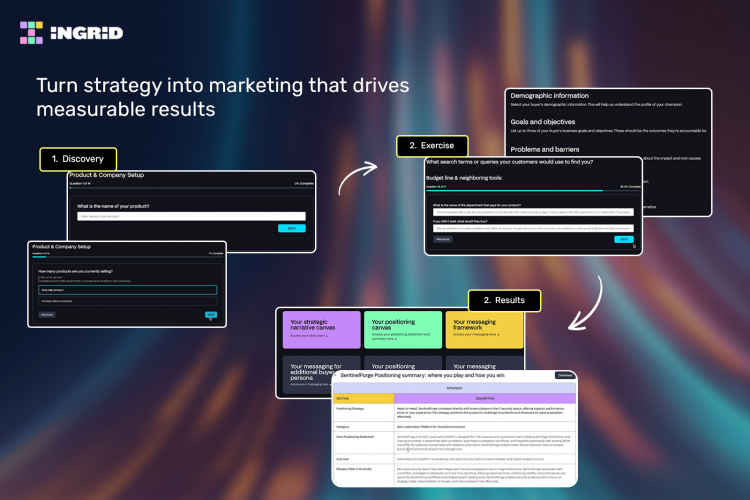Click the 'Access your story here' link

pos(309,336)
